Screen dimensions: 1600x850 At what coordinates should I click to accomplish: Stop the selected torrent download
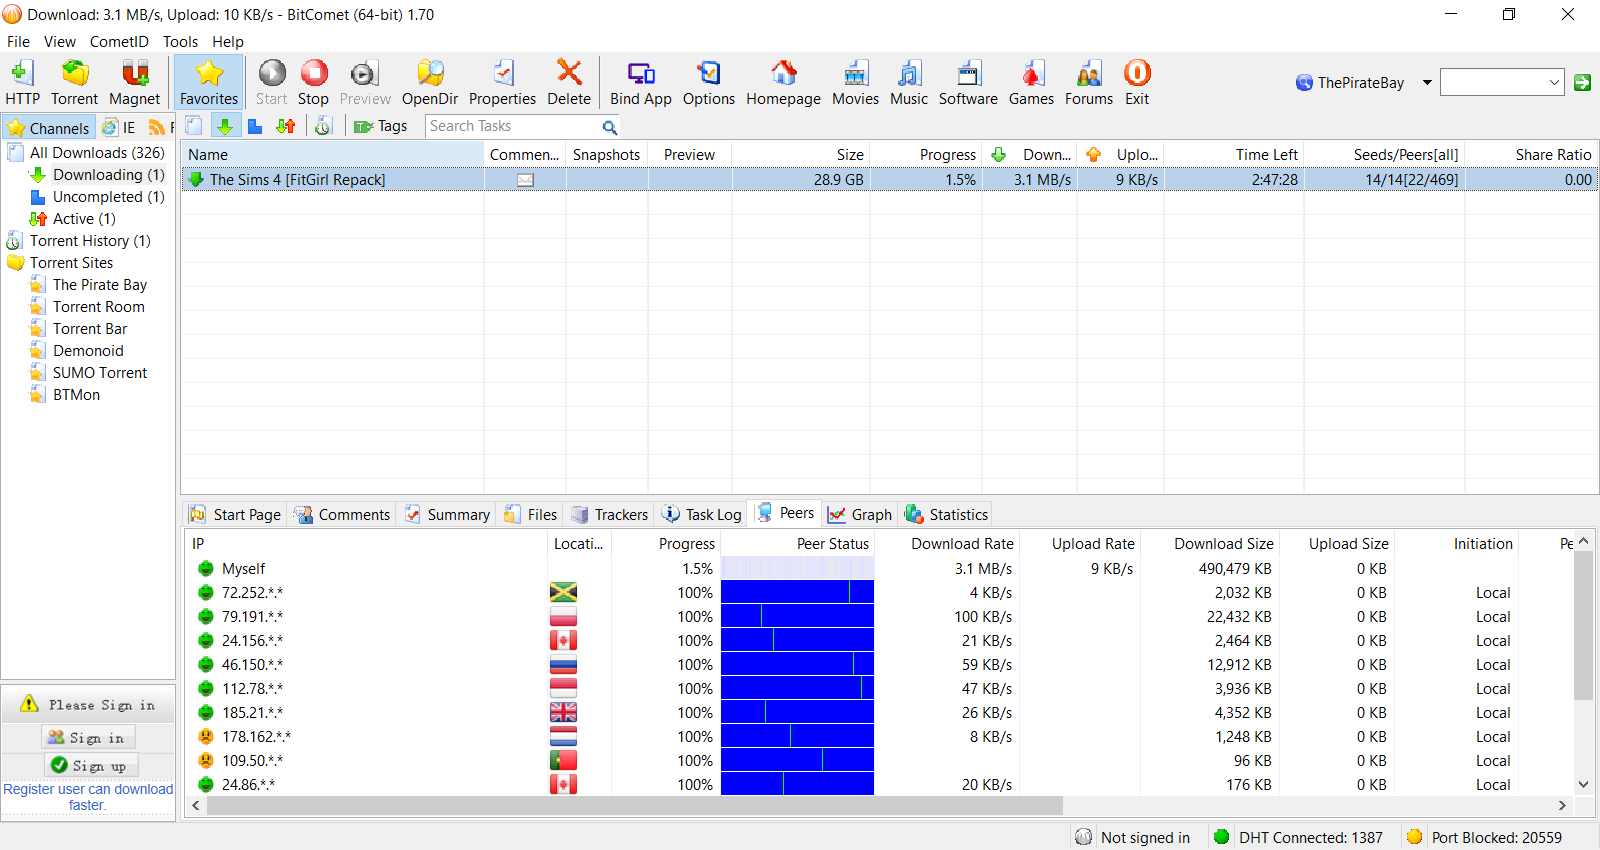click(x=313, y=82)
